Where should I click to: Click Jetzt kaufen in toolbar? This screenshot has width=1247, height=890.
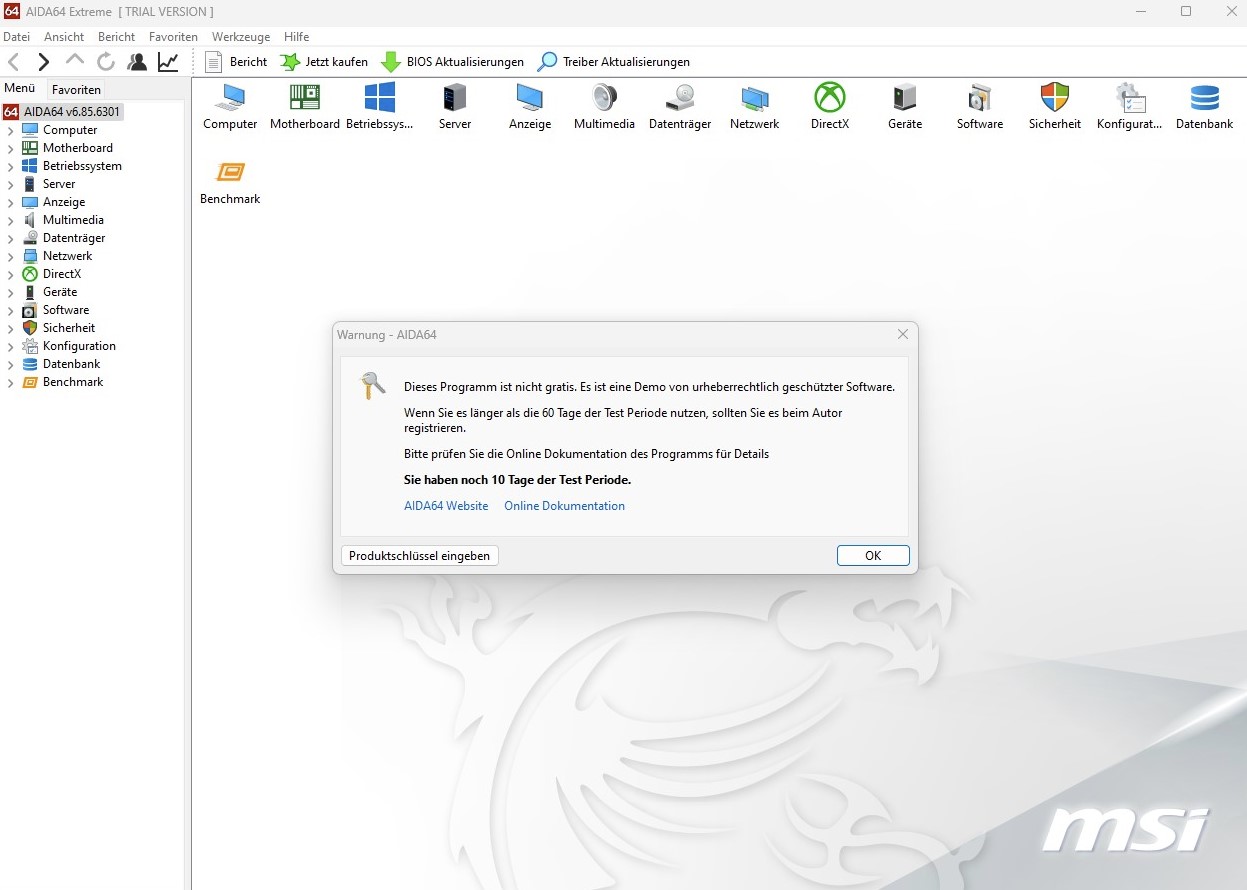coord(324,62)
